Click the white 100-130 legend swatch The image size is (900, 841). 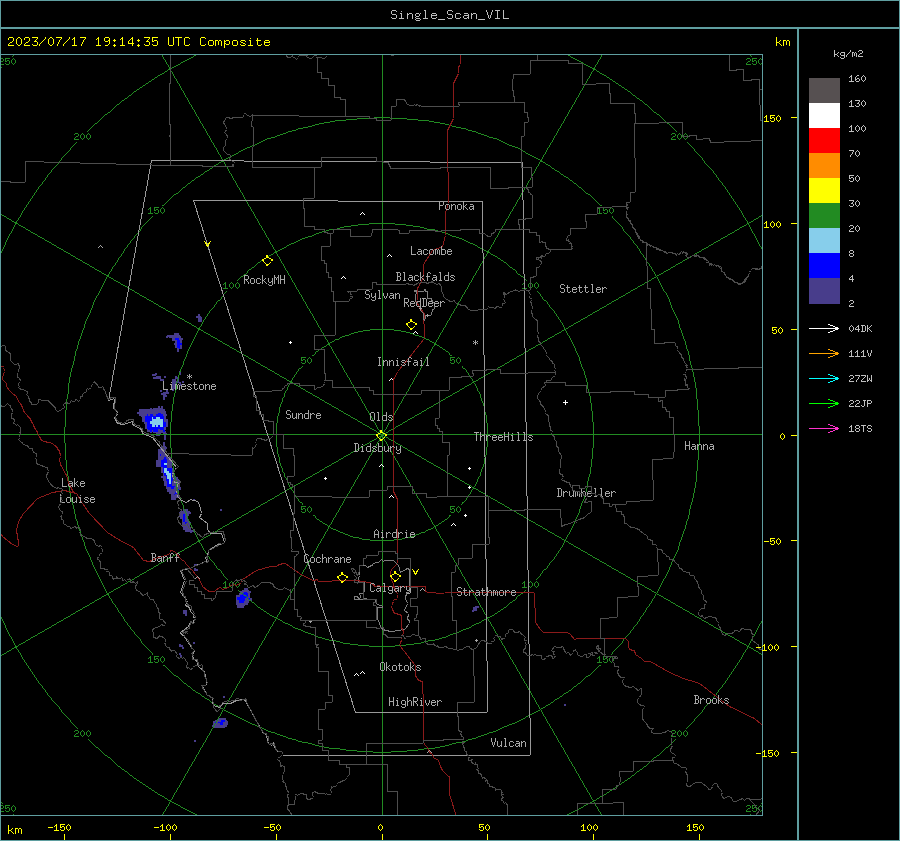[824, 115]
